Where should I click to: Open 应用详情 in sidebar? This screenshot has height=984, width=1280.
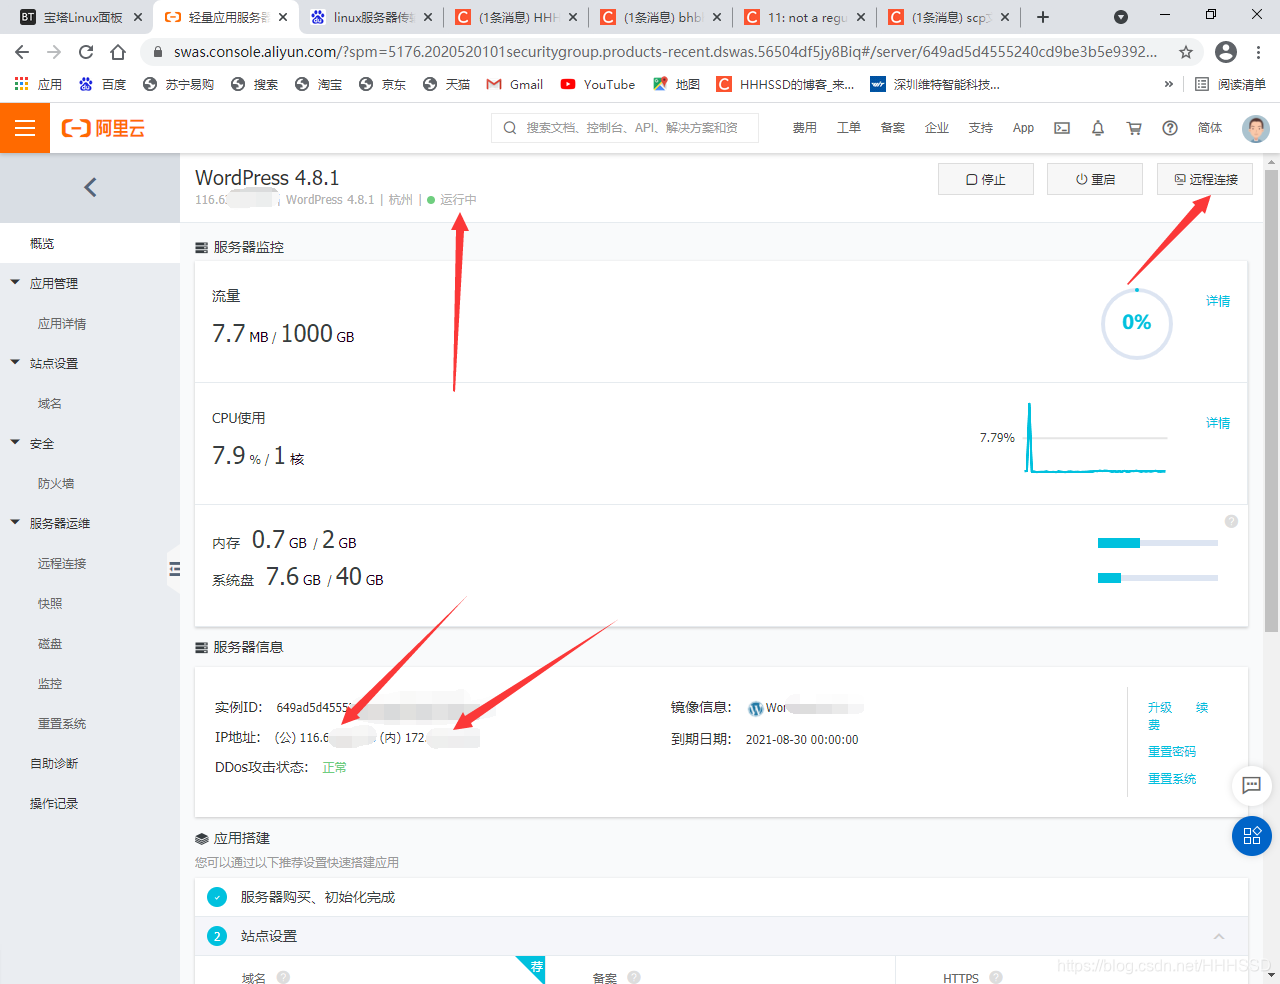pos(62,323)
